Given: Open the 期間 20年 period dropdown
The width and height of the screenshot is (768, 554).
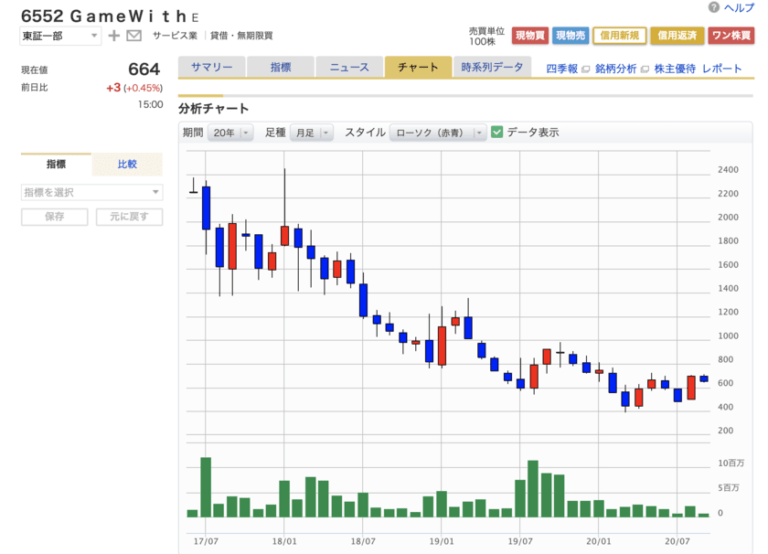Looking at the screenshot, I should [230, 132].
